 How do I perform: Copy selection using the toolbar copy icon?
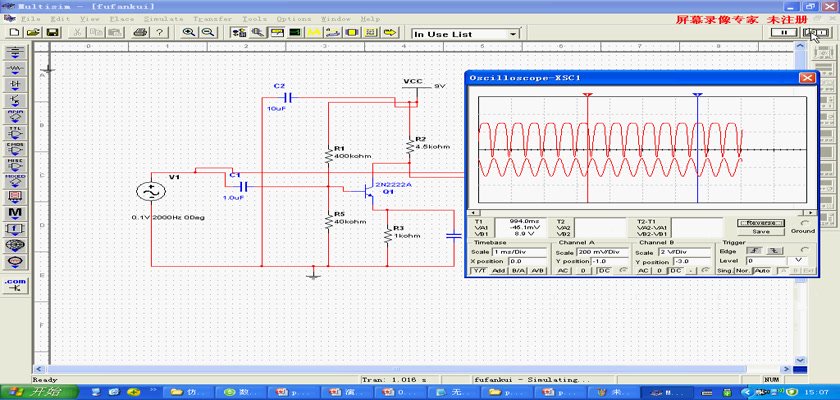(96, 33)
